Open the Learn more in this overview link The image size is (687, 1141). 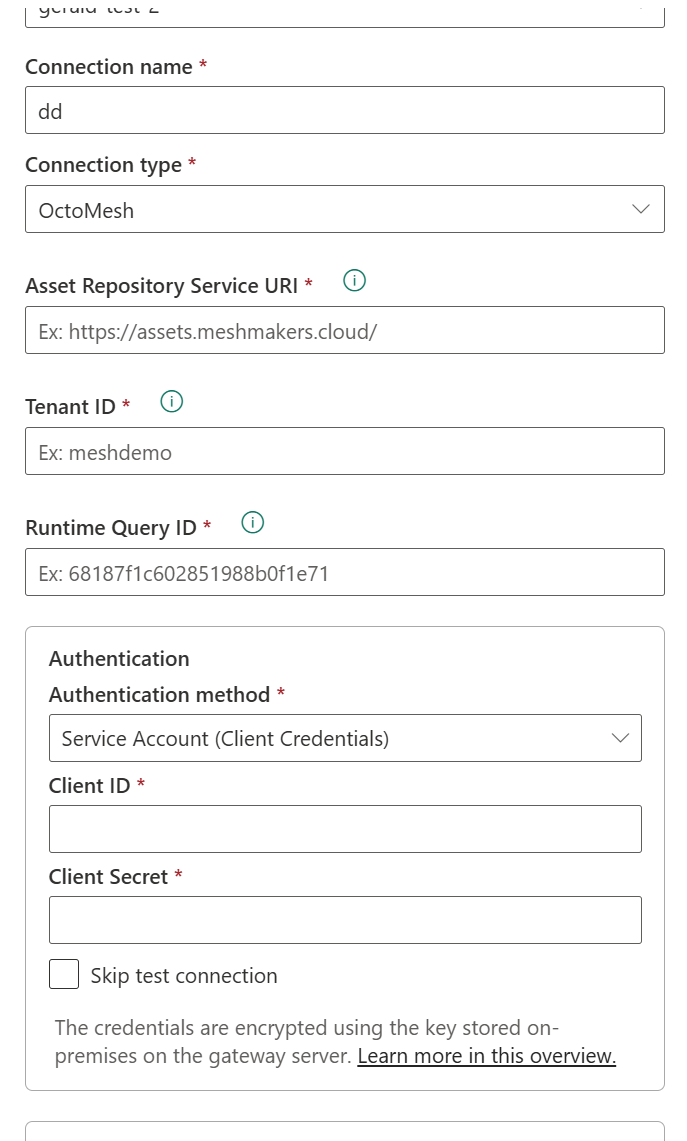[486, 1056]
